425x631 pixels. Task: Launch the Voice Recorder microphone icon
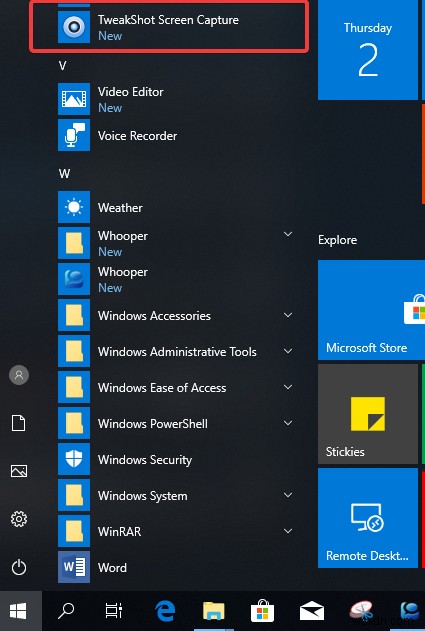coord(74,135)
